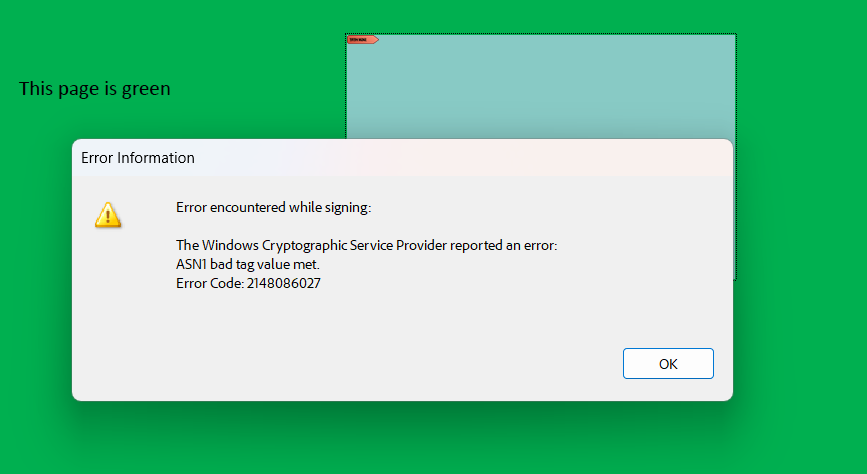The width and height of the screenshot is (867, 474).
Task: Click the 'Error encountered while signing' line
Action: (x=273, y=207)
